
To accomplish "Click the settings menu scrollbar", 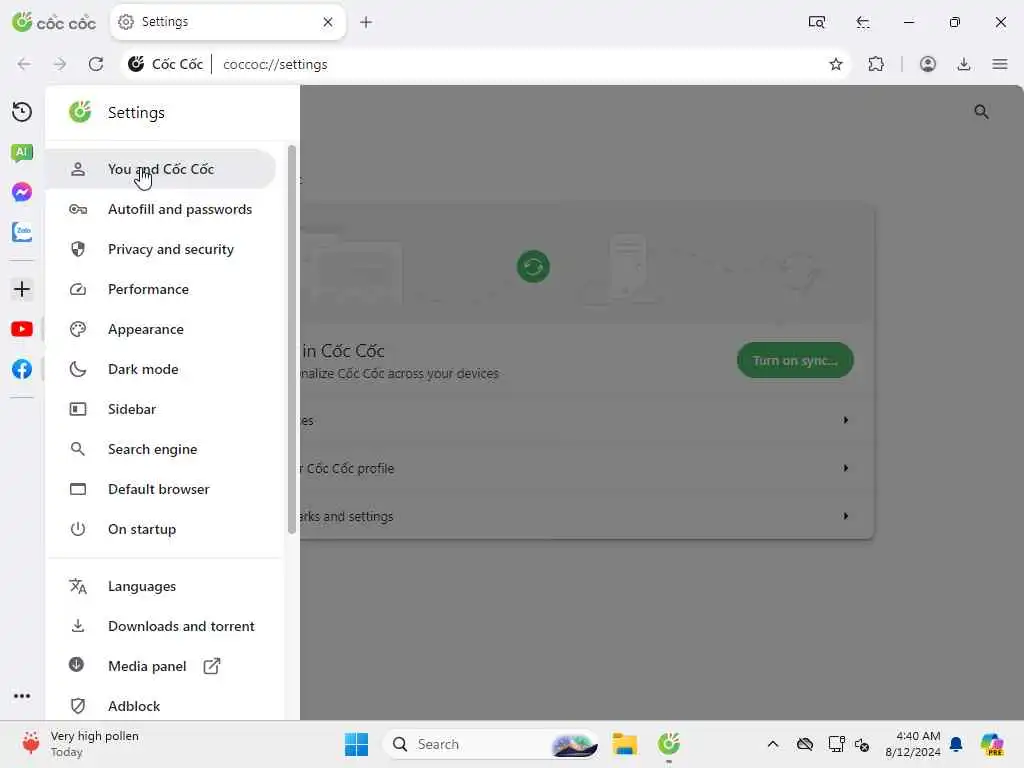I will click(x=291, y=340).
